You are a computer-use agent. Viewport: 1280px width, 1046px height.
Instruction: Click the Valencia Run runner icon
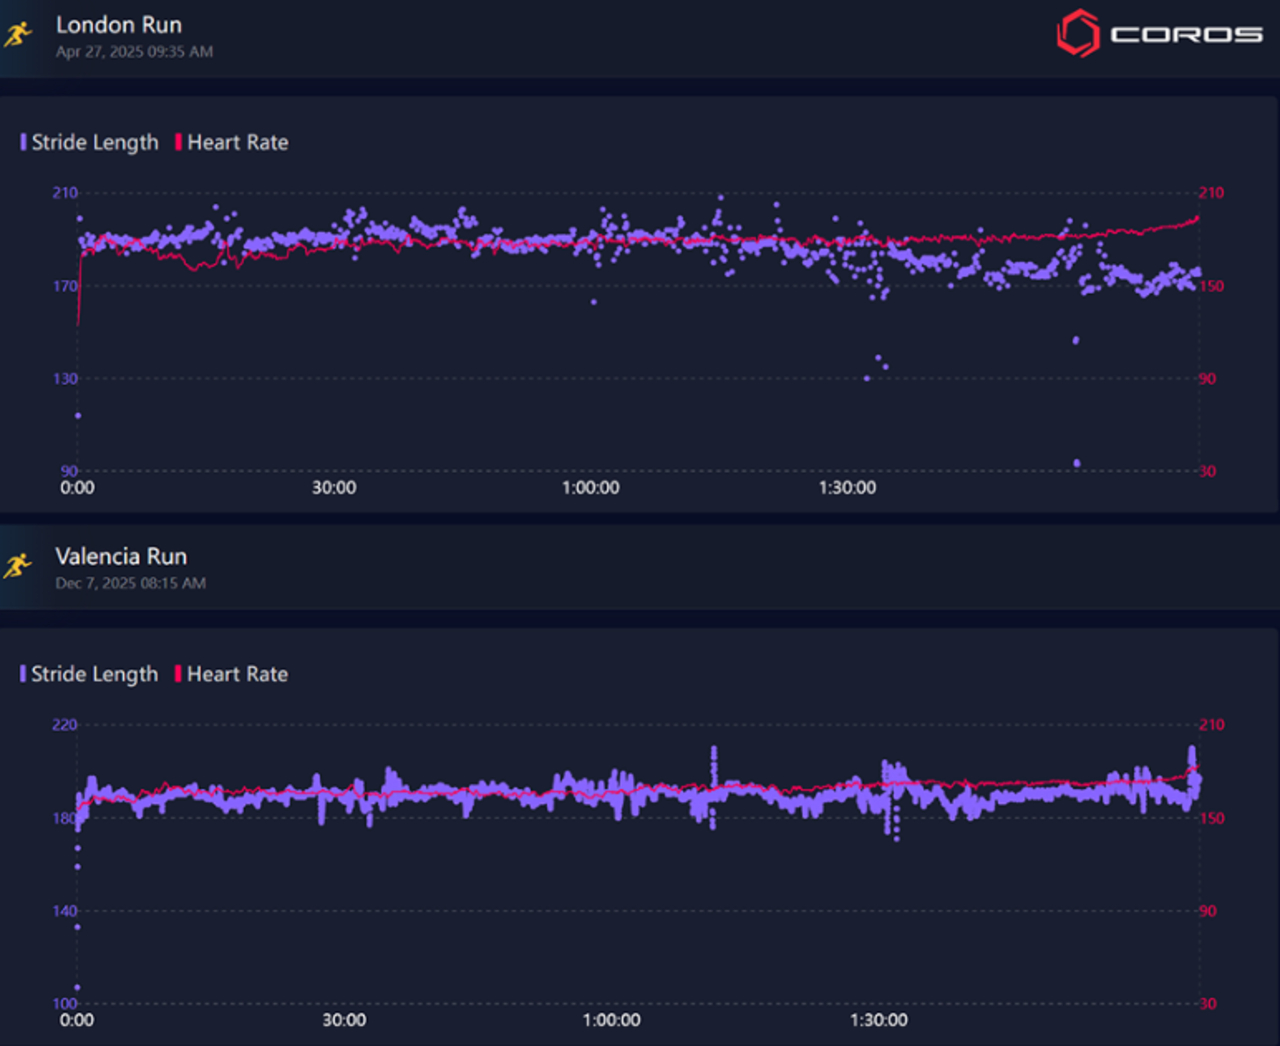[18, 566]
